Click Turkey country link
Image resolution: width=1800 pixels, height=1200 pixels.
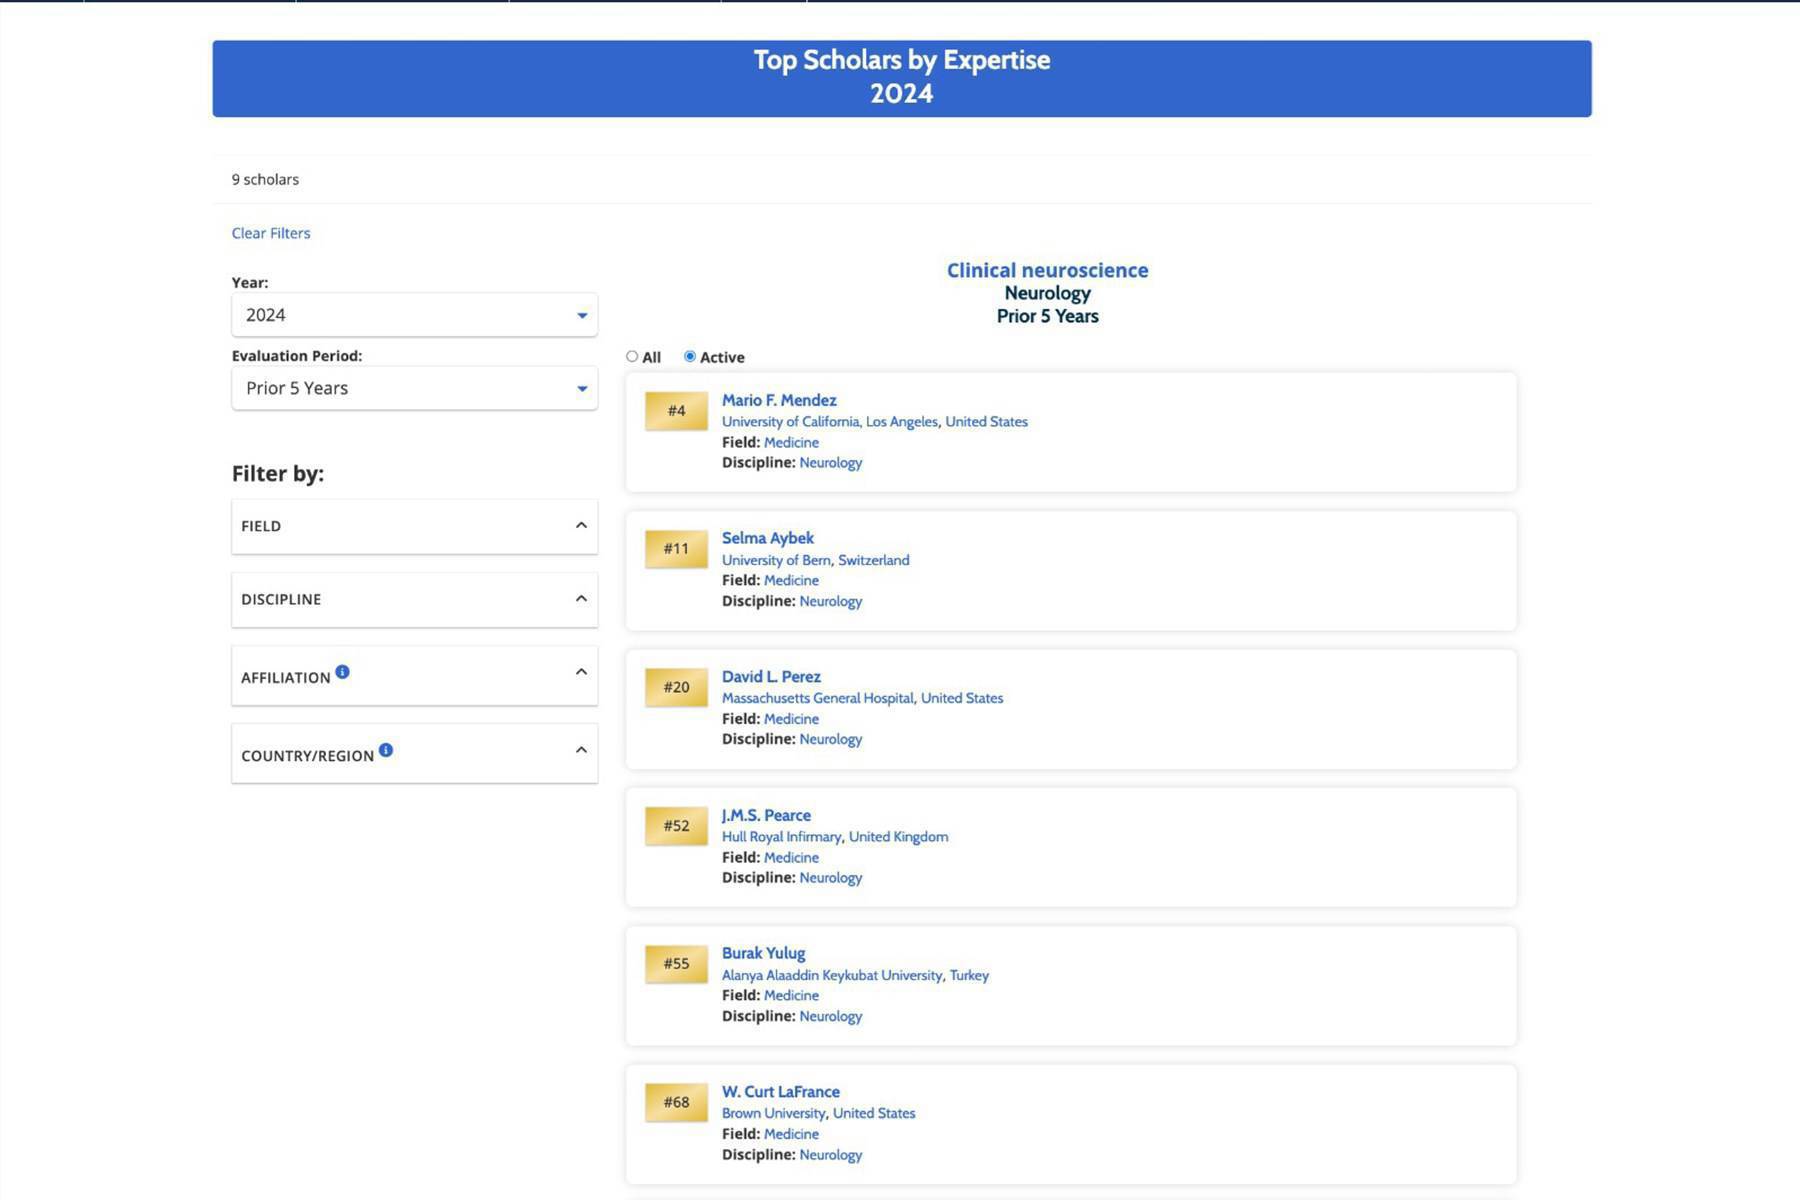[969, 975]
